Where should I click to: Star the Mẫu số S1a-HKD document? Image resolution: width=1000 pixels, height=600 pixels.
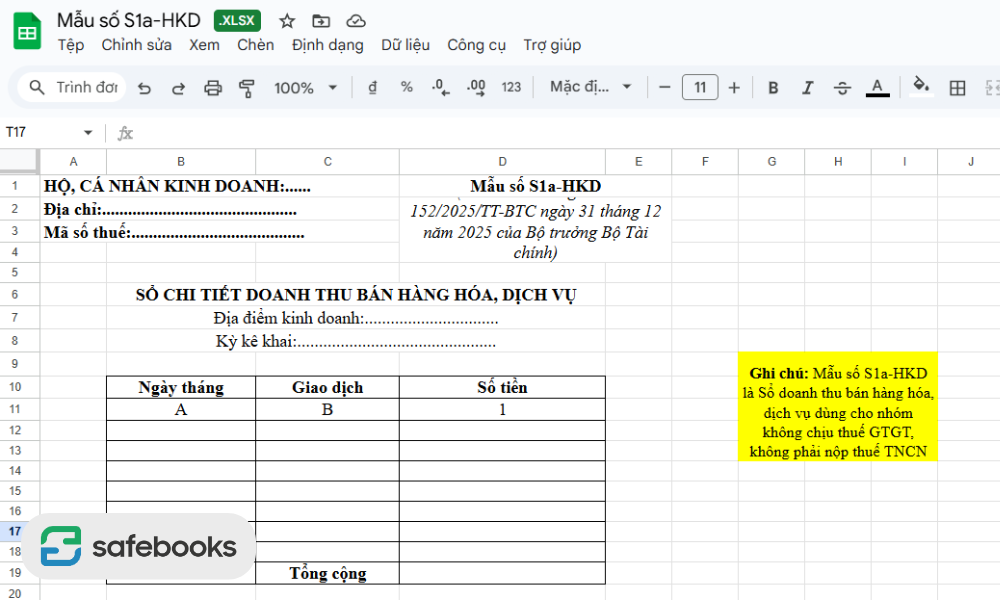pyautogui.click(x=287, y=21)
